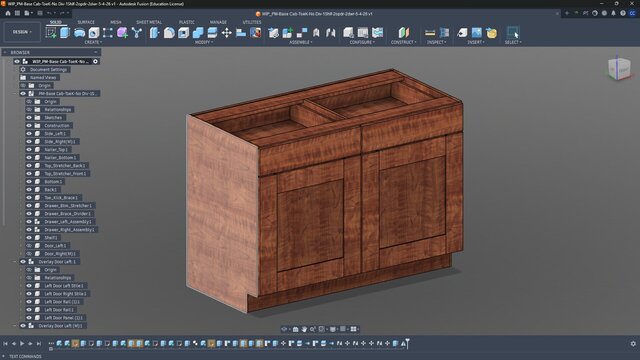640x360 pixels.
Task: Open the Text Commands bar
Action: (x=25, y=356)
